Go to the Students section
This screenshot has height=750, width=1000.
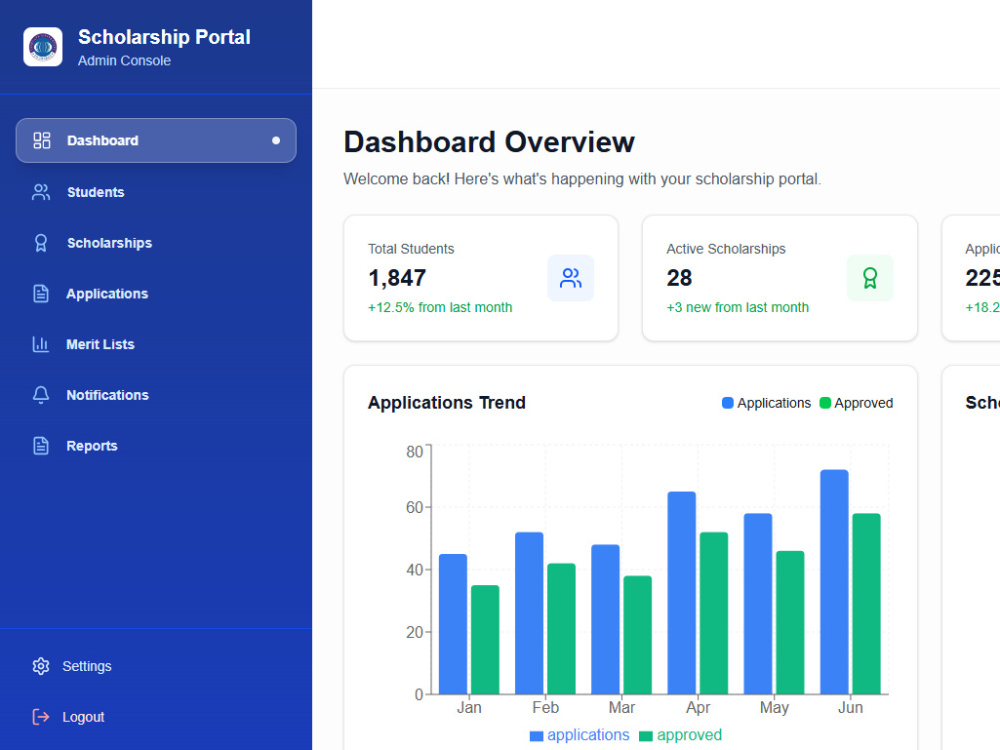pyautogui.click(x=156, y=192)
